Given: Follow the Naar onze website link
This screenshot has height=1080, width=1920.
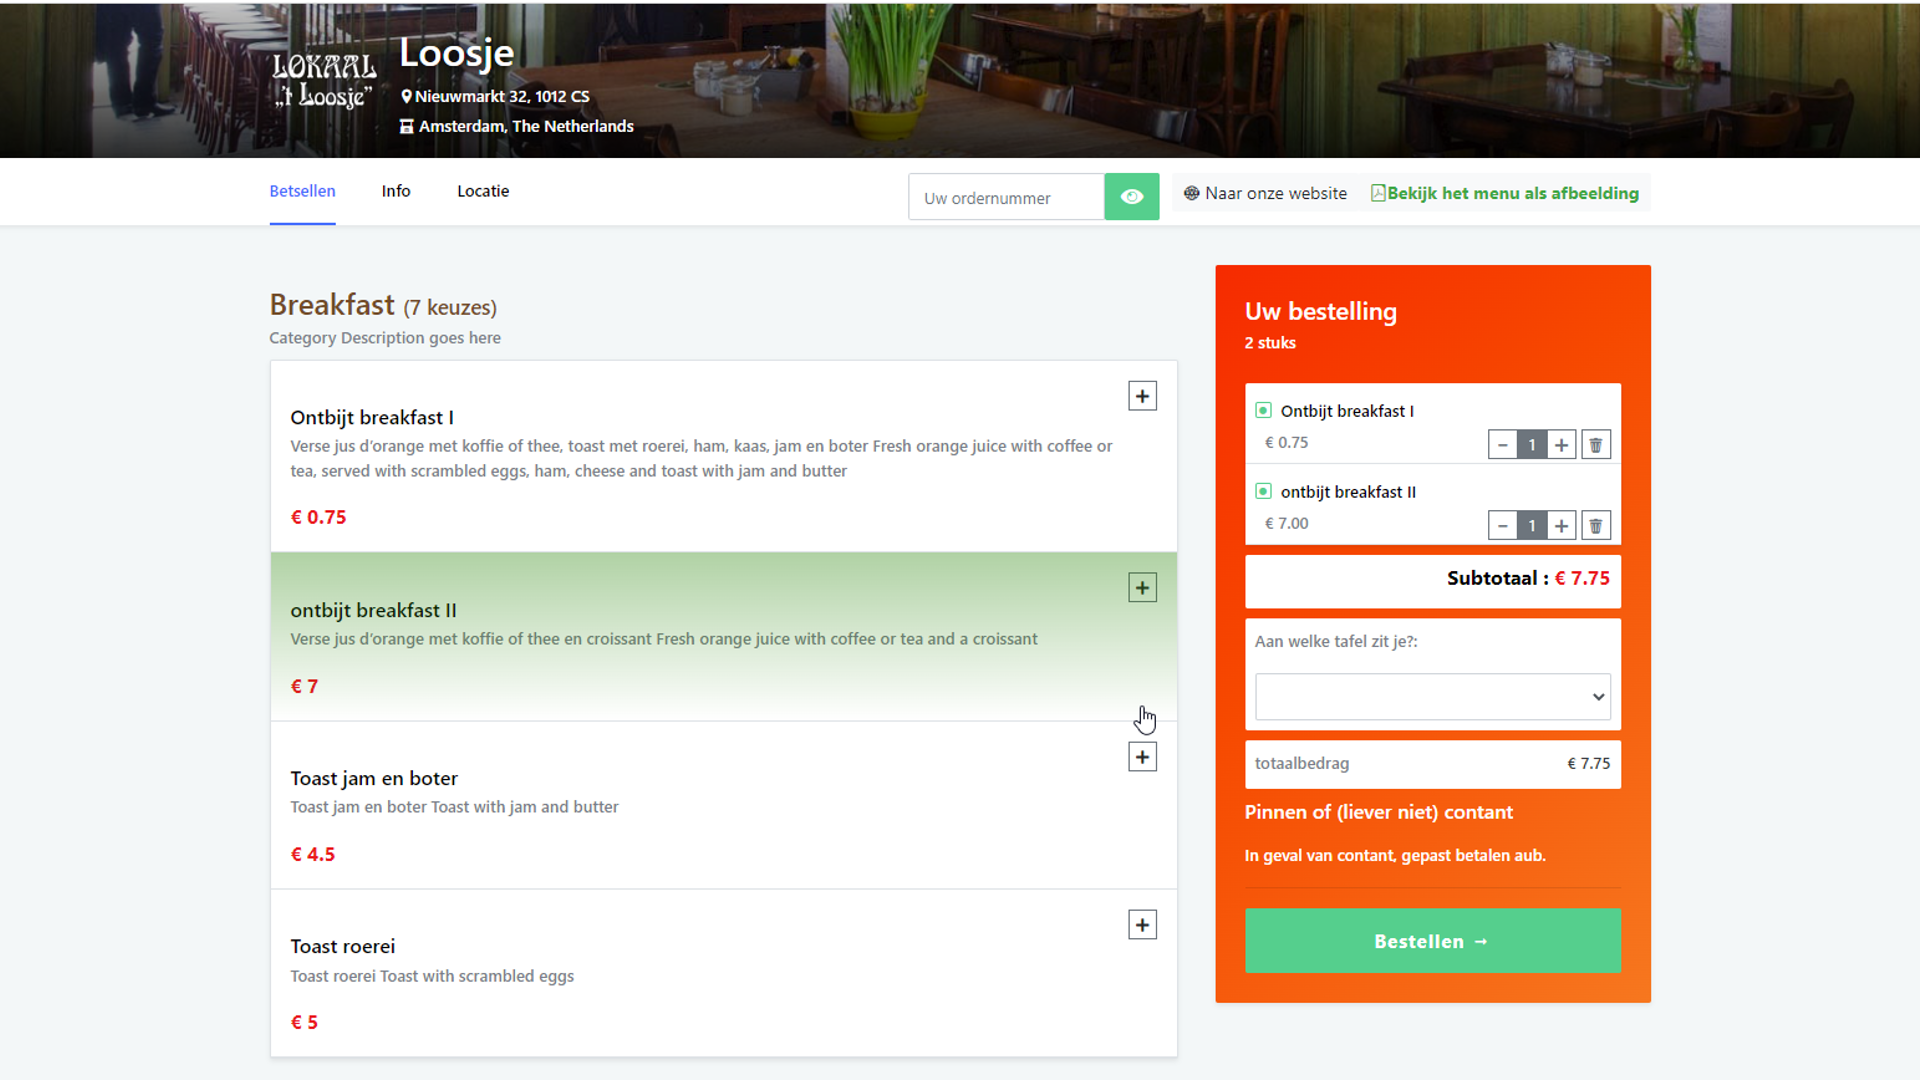Looking at the screenshot, I should 1275,193.
